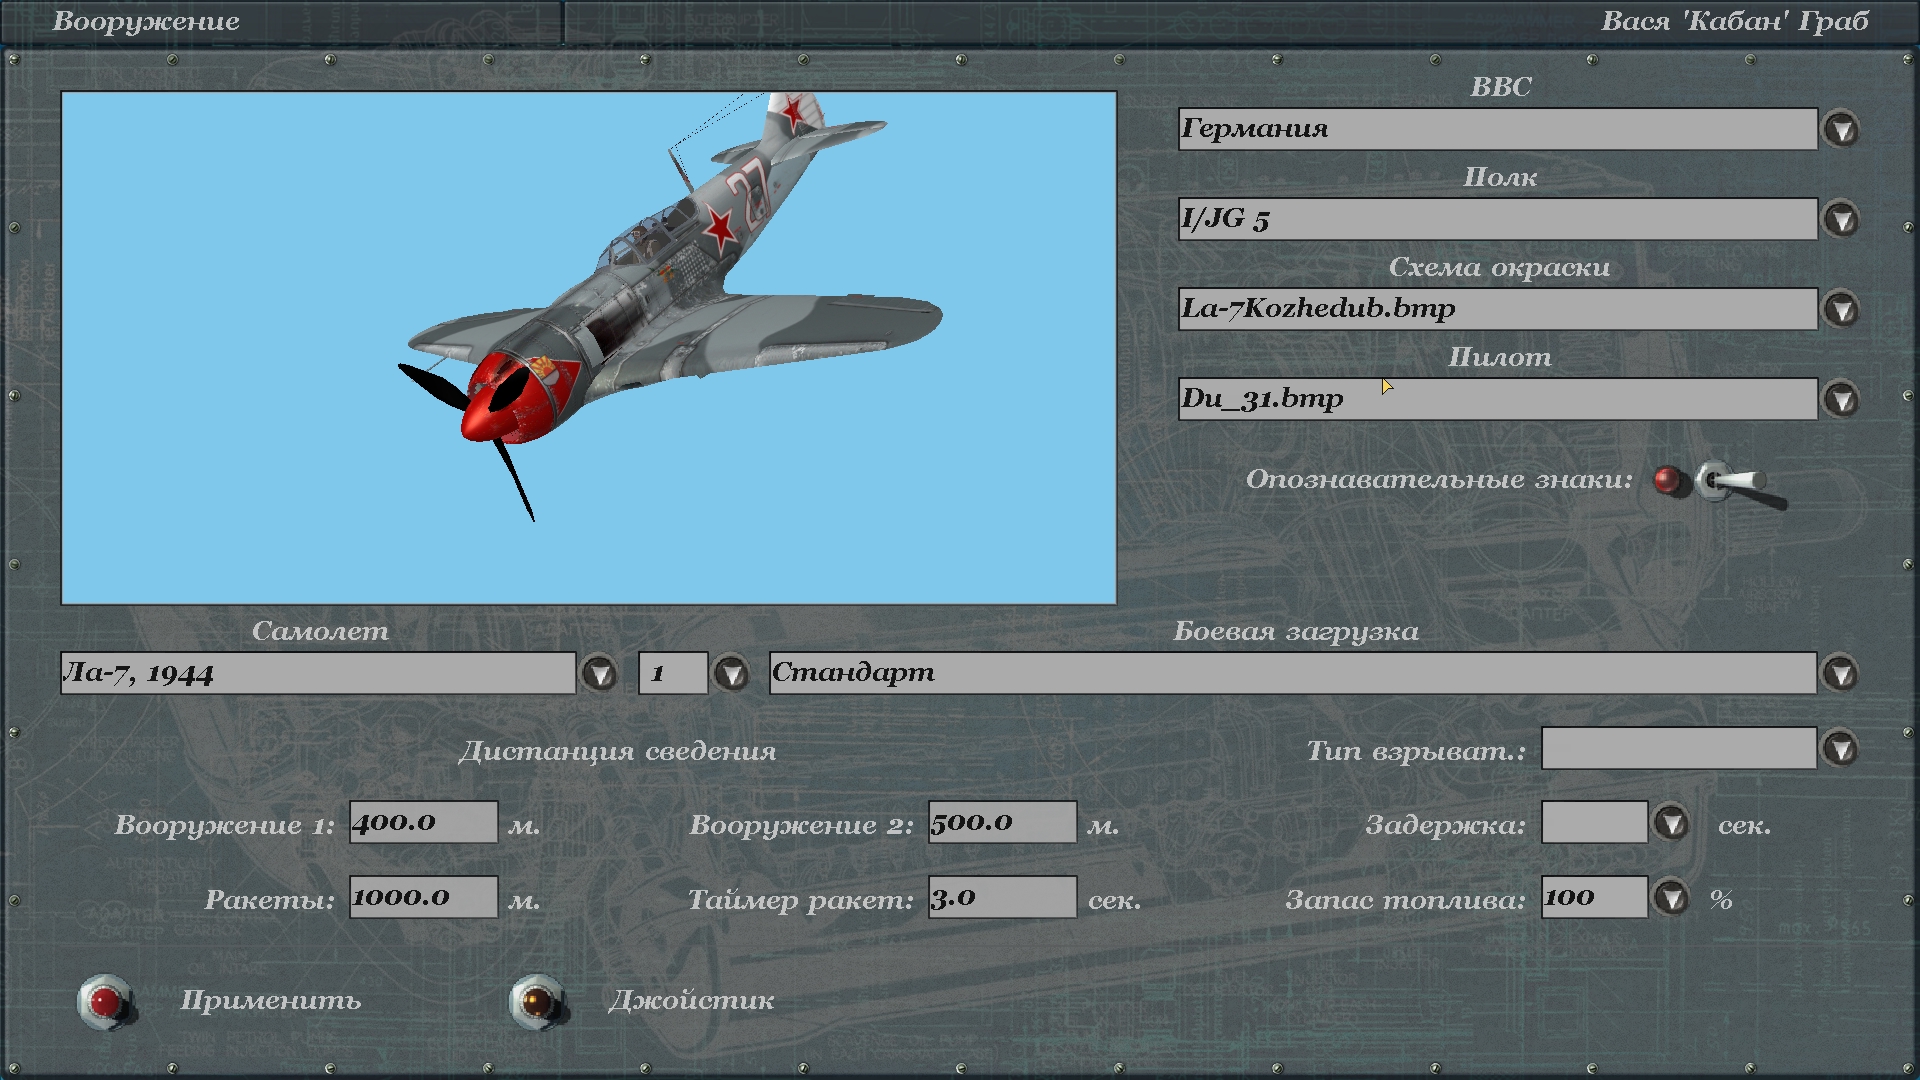The image size is (1920, 1080).
Task: Click the red Опознавательные знаки indicator lamp
Action: [1666, 481]
